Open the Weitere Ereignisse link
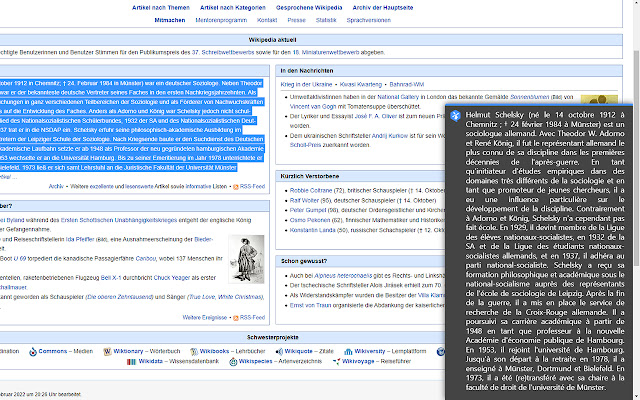640x400 pixels. pos(204,318)
